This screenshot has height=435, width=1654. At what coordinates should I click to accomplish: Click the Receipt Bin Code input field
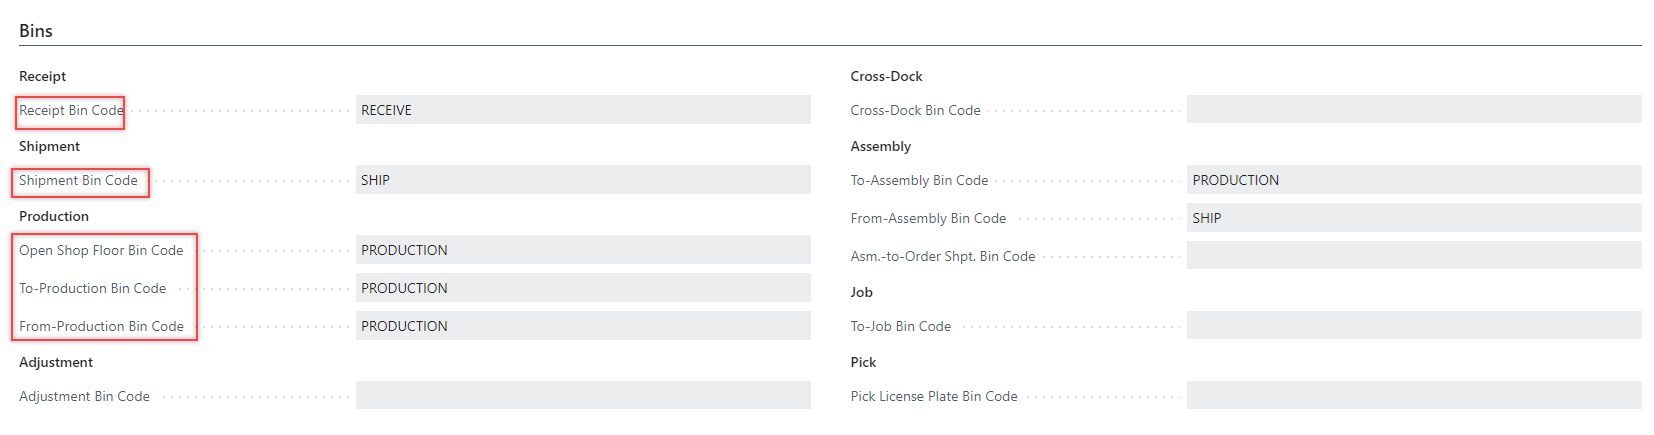pos(582,110)
